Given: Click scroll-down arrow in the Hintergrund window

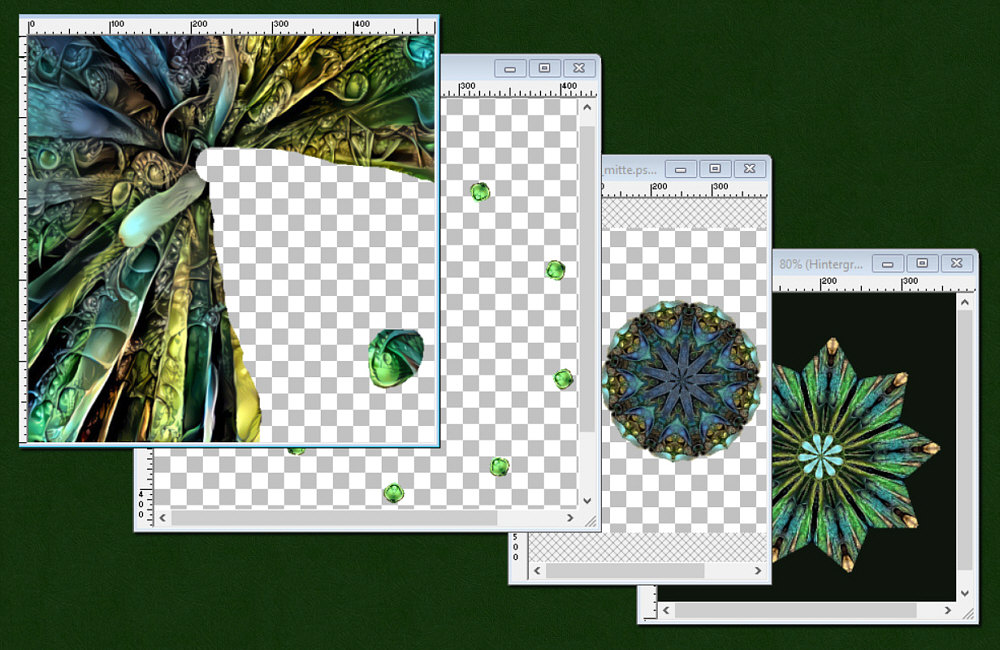Looking at the screenshot, I should click(x=965, y=592).
